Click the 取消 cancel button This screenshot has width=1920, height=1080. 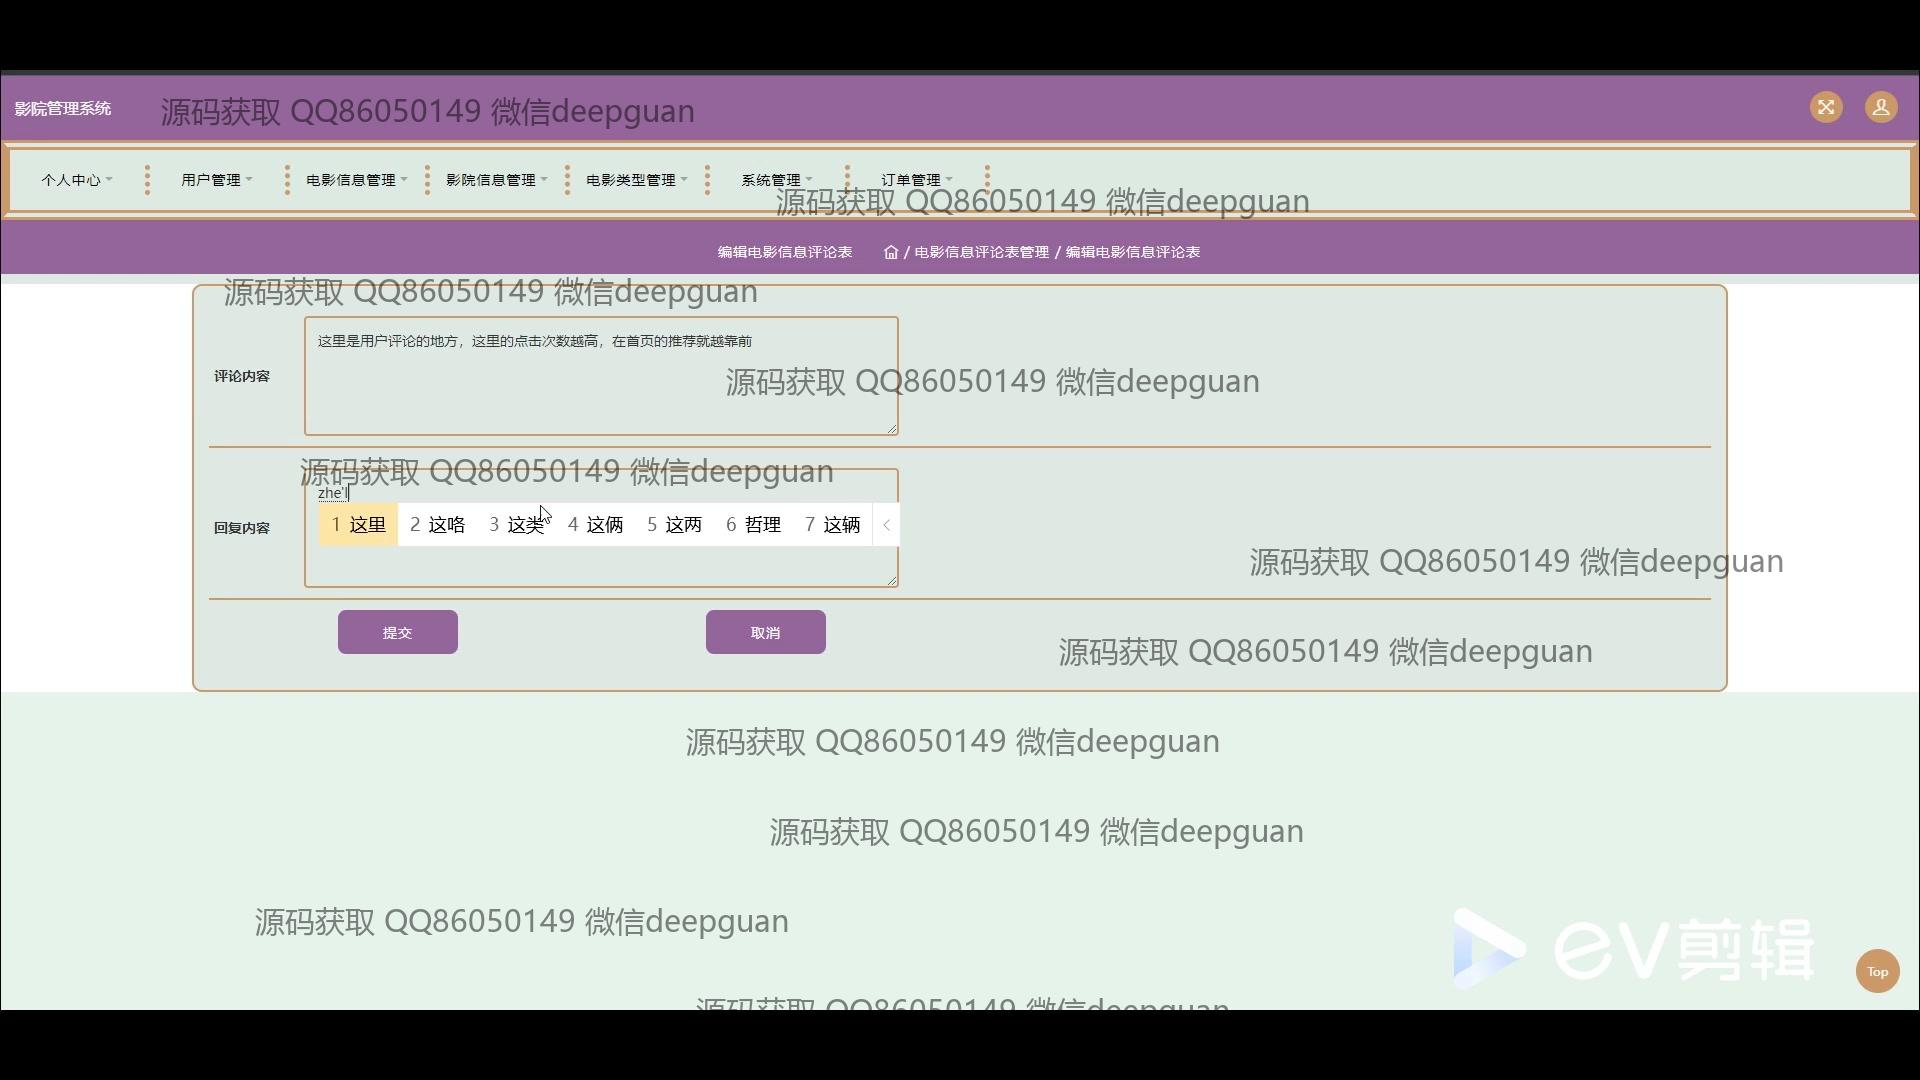coord(766,632)
